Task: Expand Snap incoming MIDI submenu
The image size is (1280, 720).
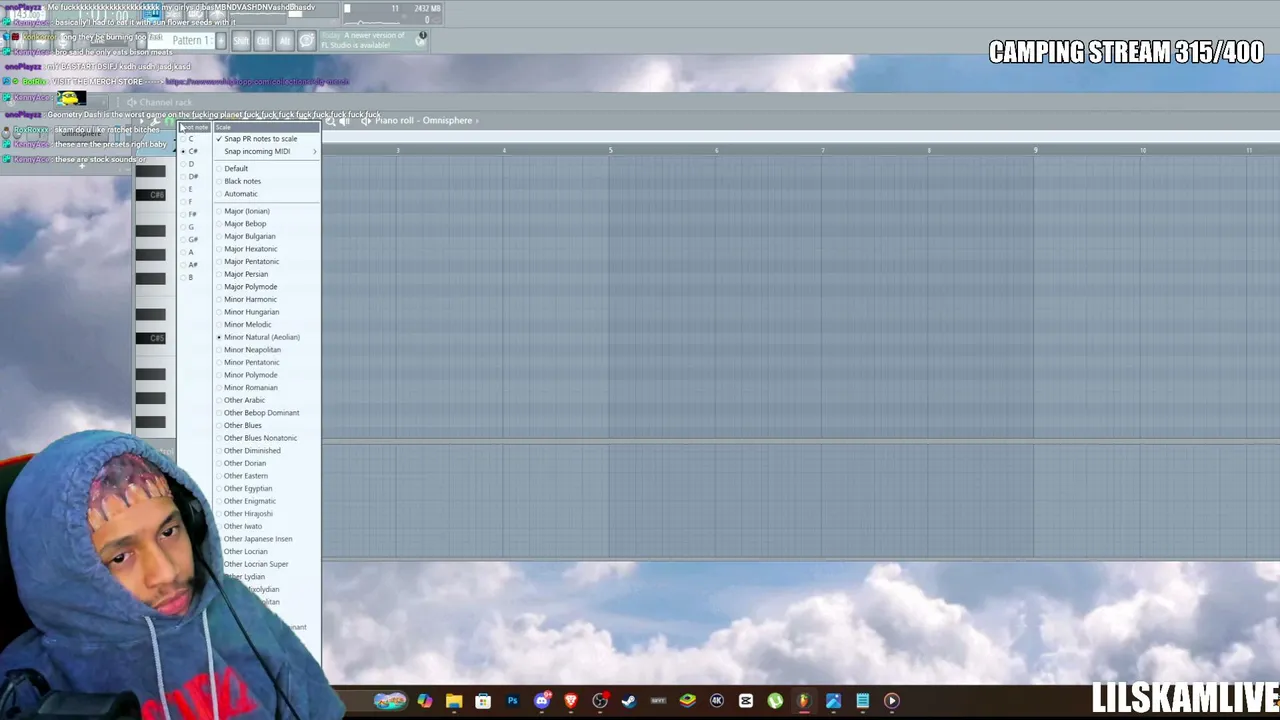Action: (x=267, y=152)
